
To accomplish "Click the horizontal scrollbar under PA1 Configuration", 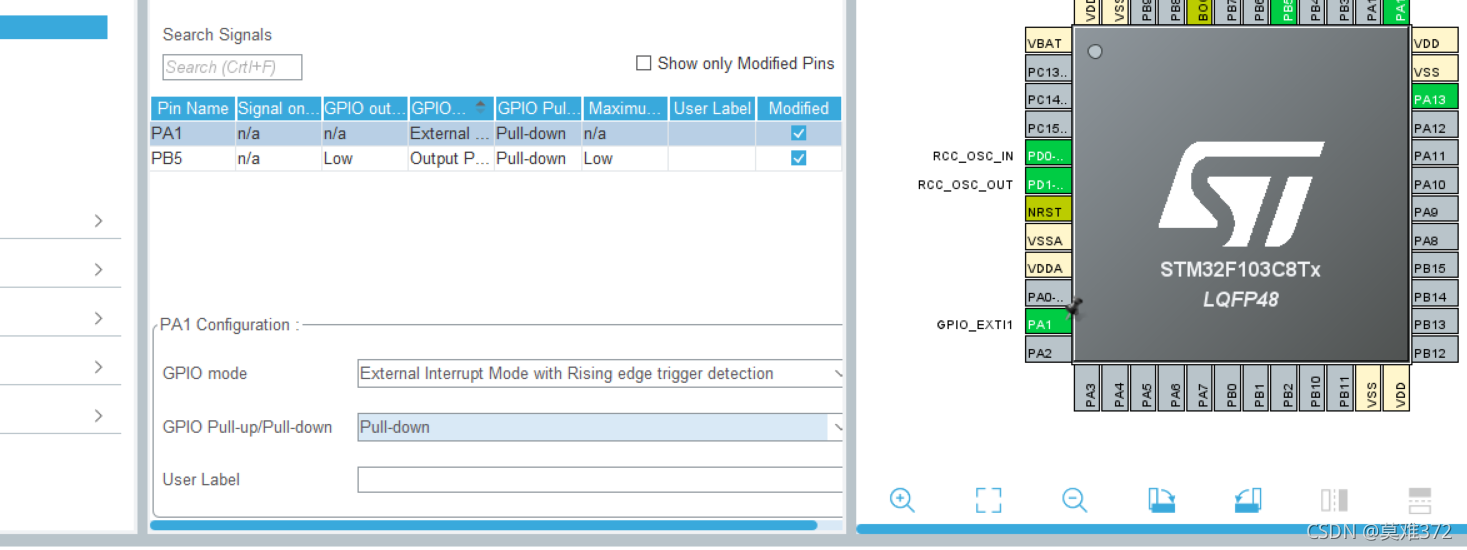I will click(x=484, y=525).
